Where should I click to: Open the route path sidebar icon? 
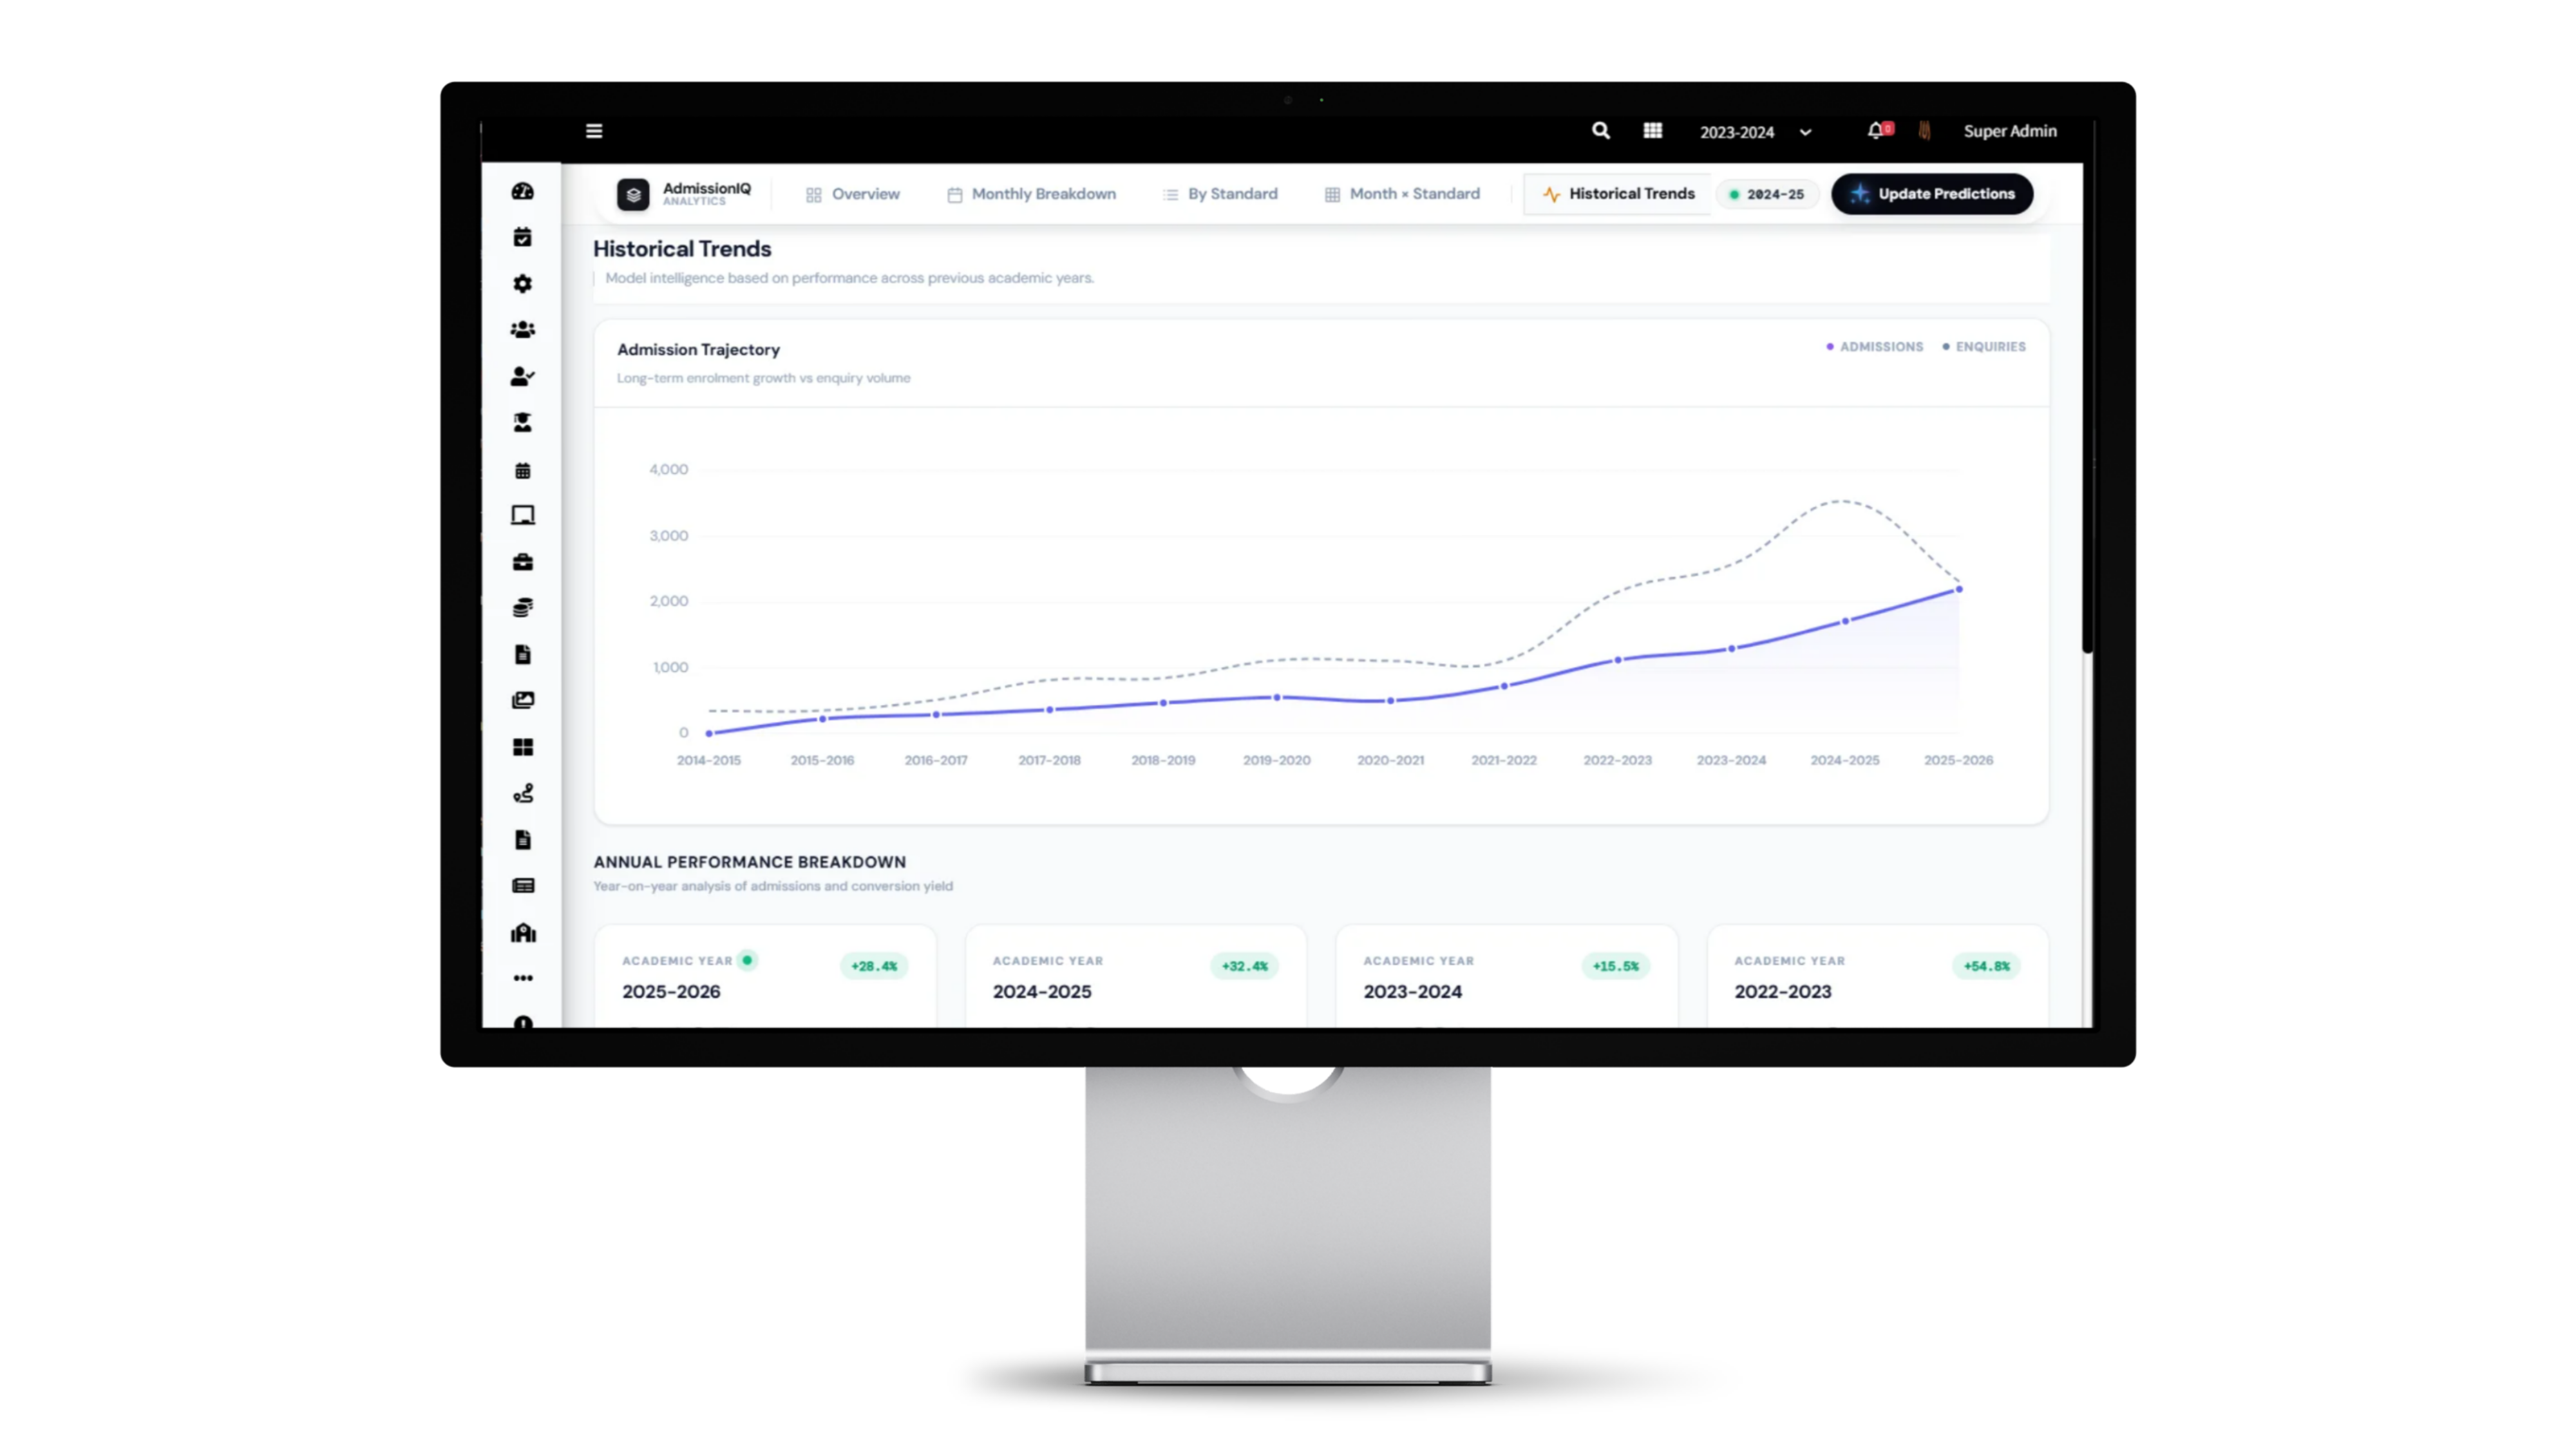[x=523, y=794]
